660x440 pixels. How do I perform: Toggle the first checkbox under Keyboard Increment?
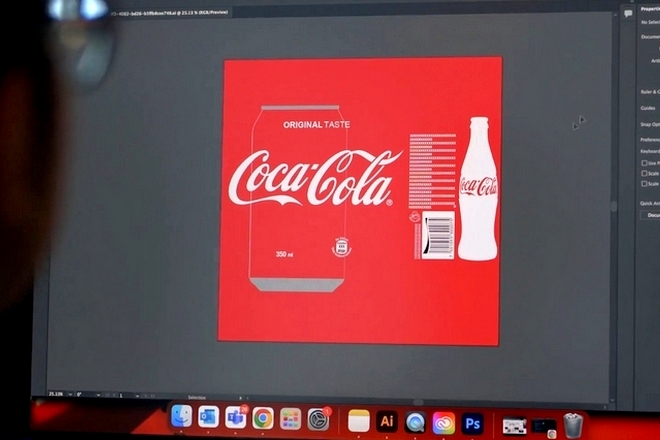(644, 162)
